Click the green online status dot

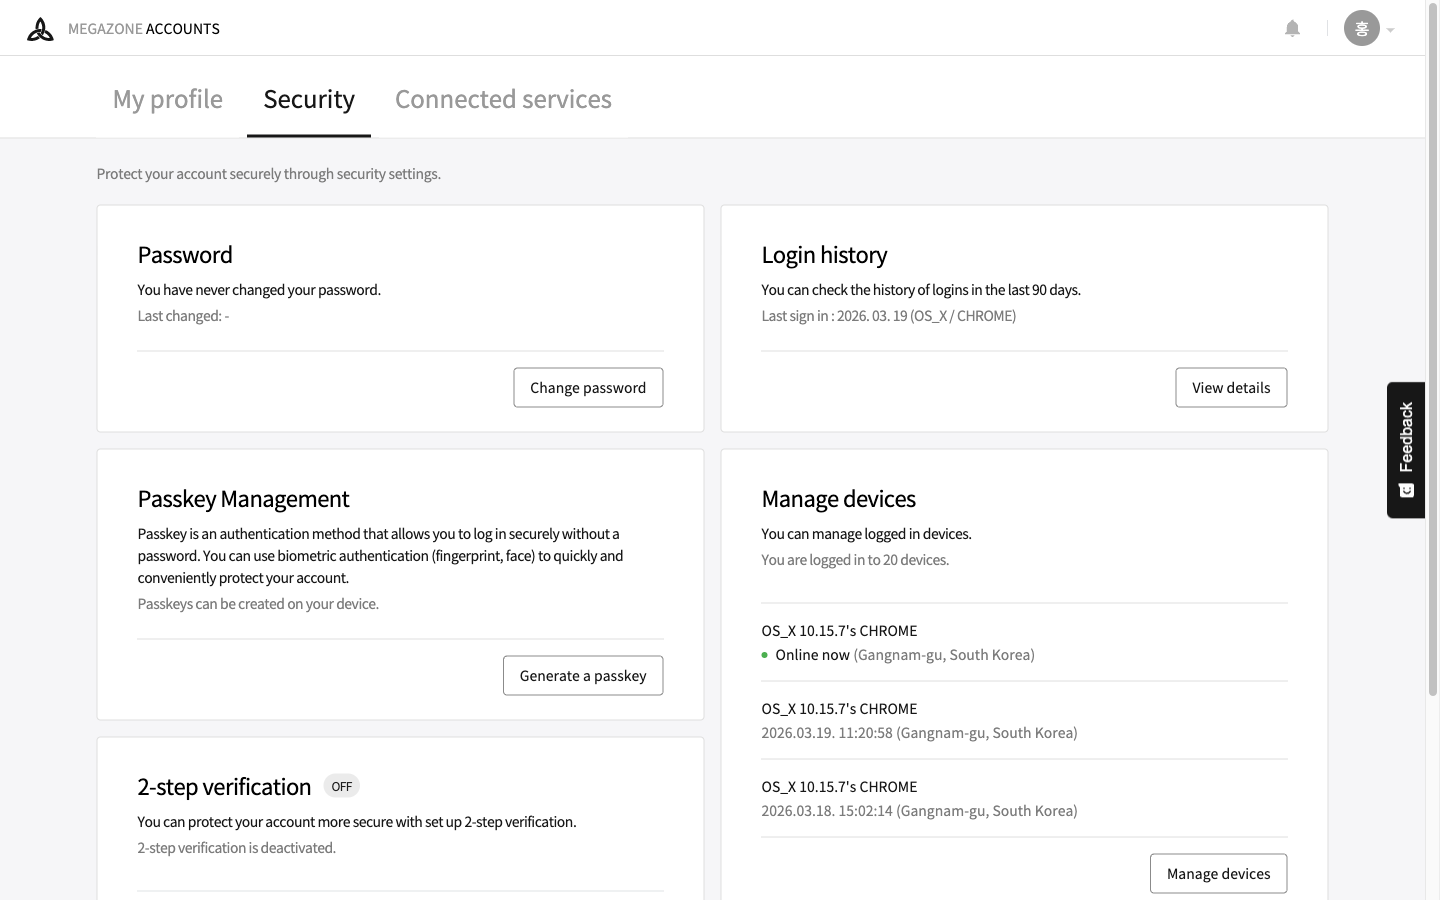(765, 655)
